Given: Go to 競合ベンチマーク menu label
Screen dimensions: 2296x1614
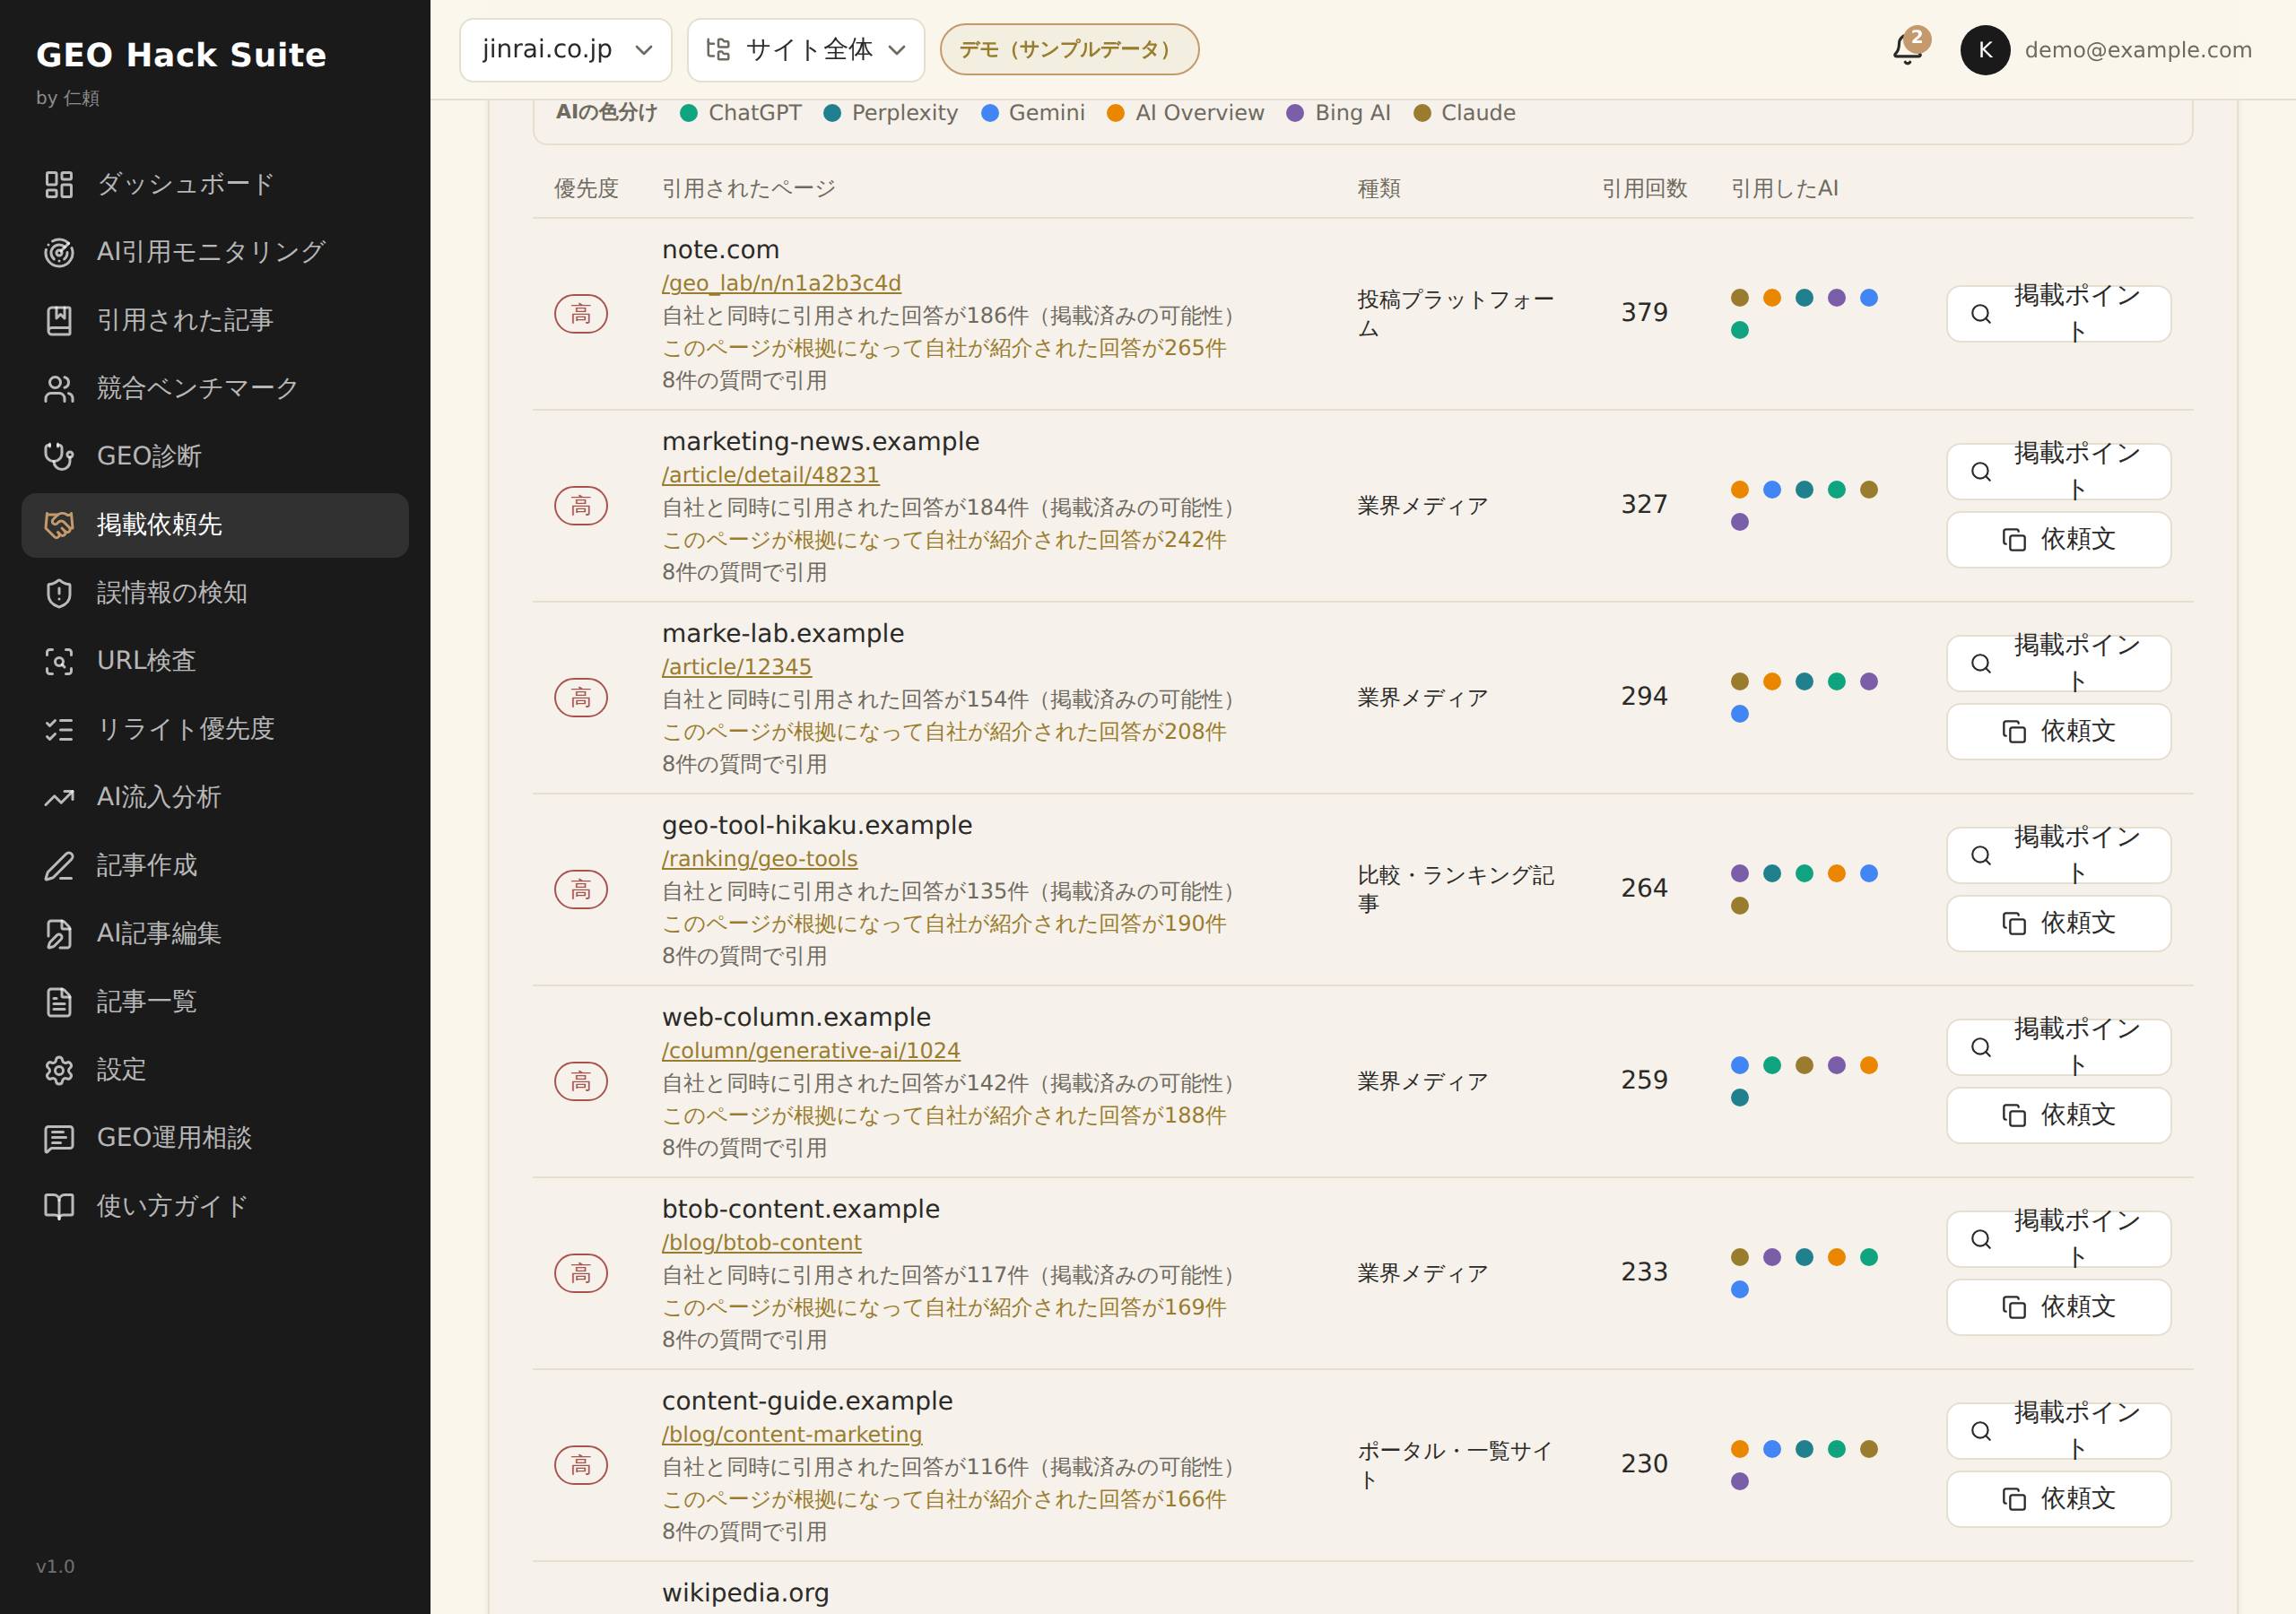Looking at the screenshot, I should [x=198, y=388].
